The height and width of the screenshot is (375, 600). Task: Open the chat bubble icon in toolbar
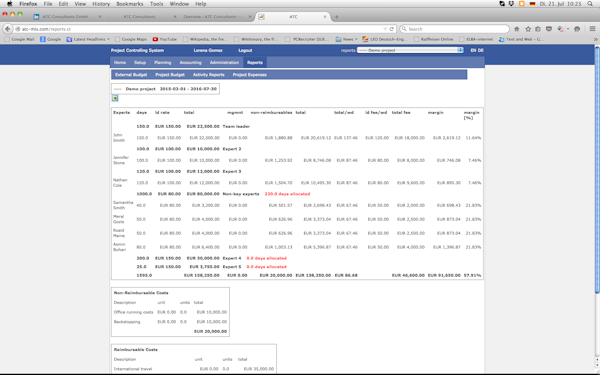point(577,29)
